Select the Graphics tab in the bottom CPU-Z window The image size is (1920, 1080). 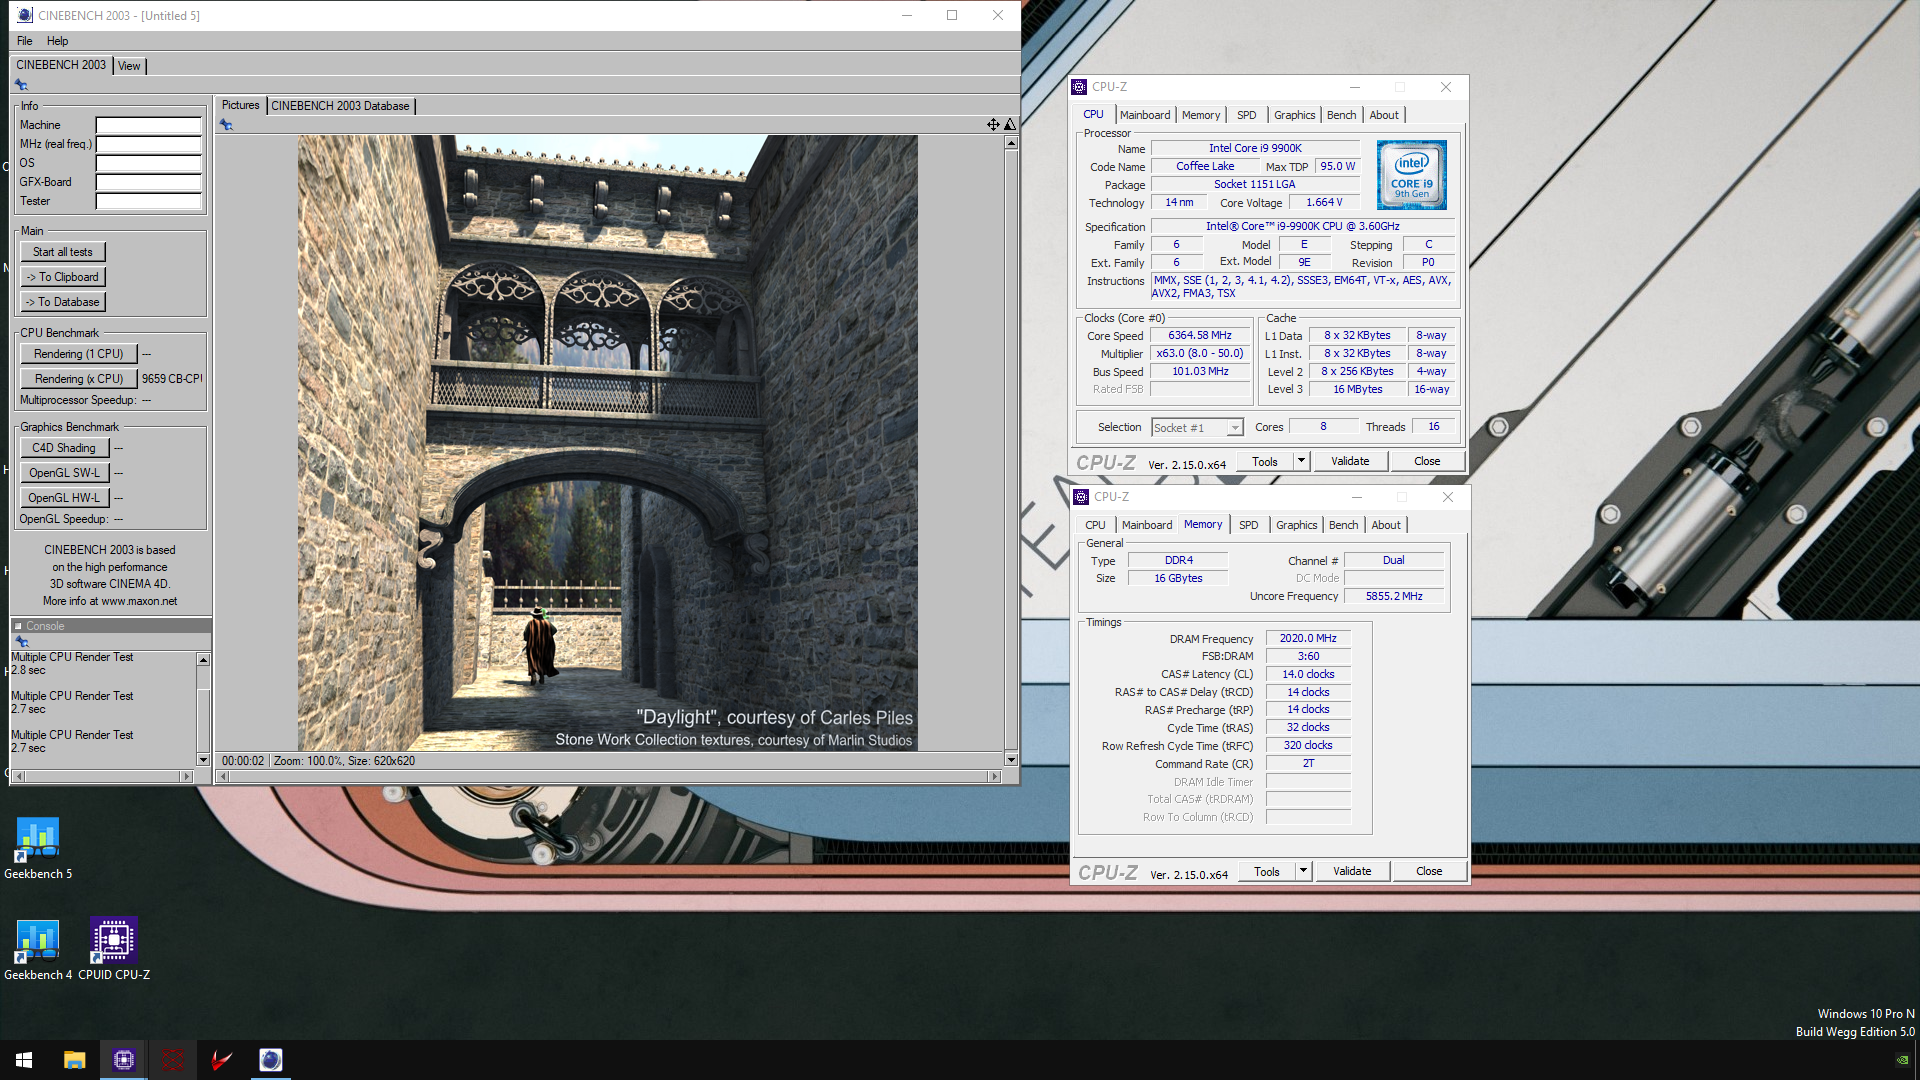1297,525
